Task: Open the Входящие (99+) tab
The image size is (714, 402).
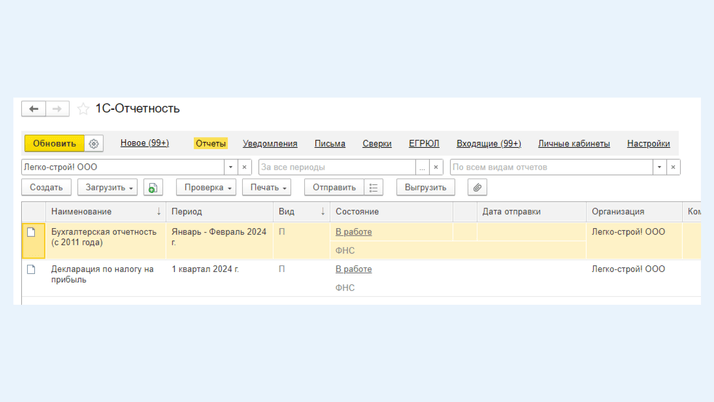Action: tap(488, 144)
